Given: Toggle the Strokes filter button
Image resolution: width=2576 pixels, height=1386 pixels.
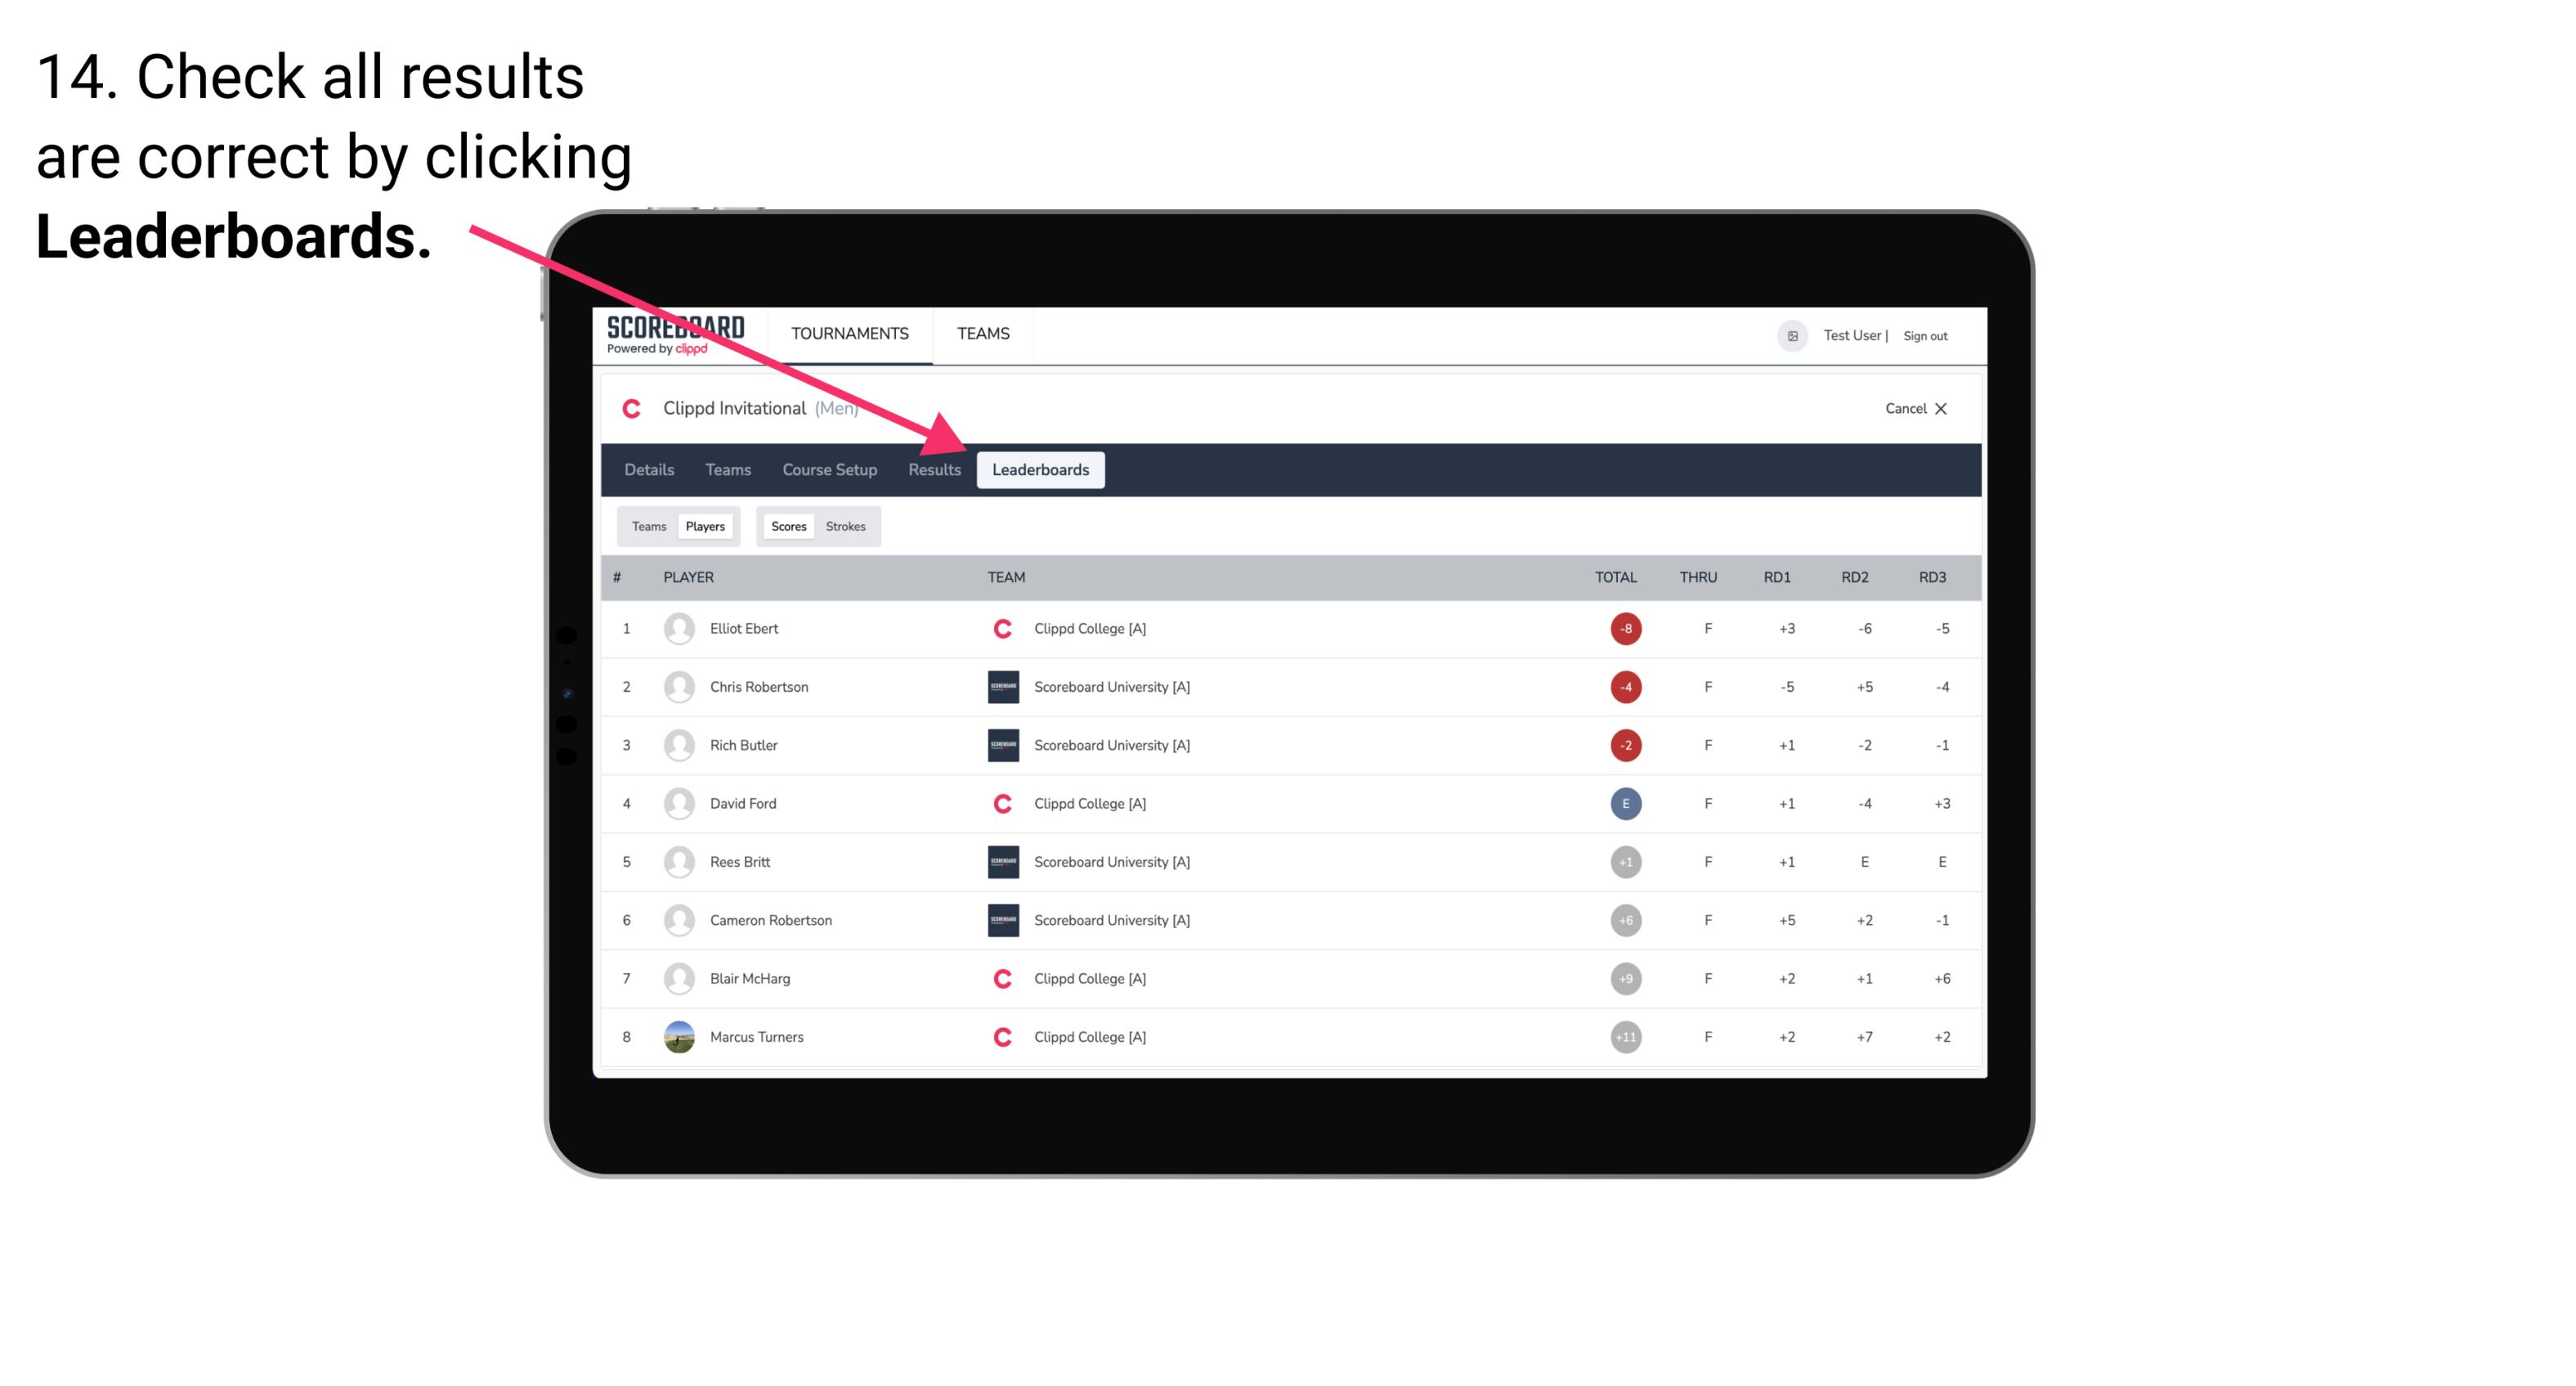Looking at the screenshot, I should [846, 526].
